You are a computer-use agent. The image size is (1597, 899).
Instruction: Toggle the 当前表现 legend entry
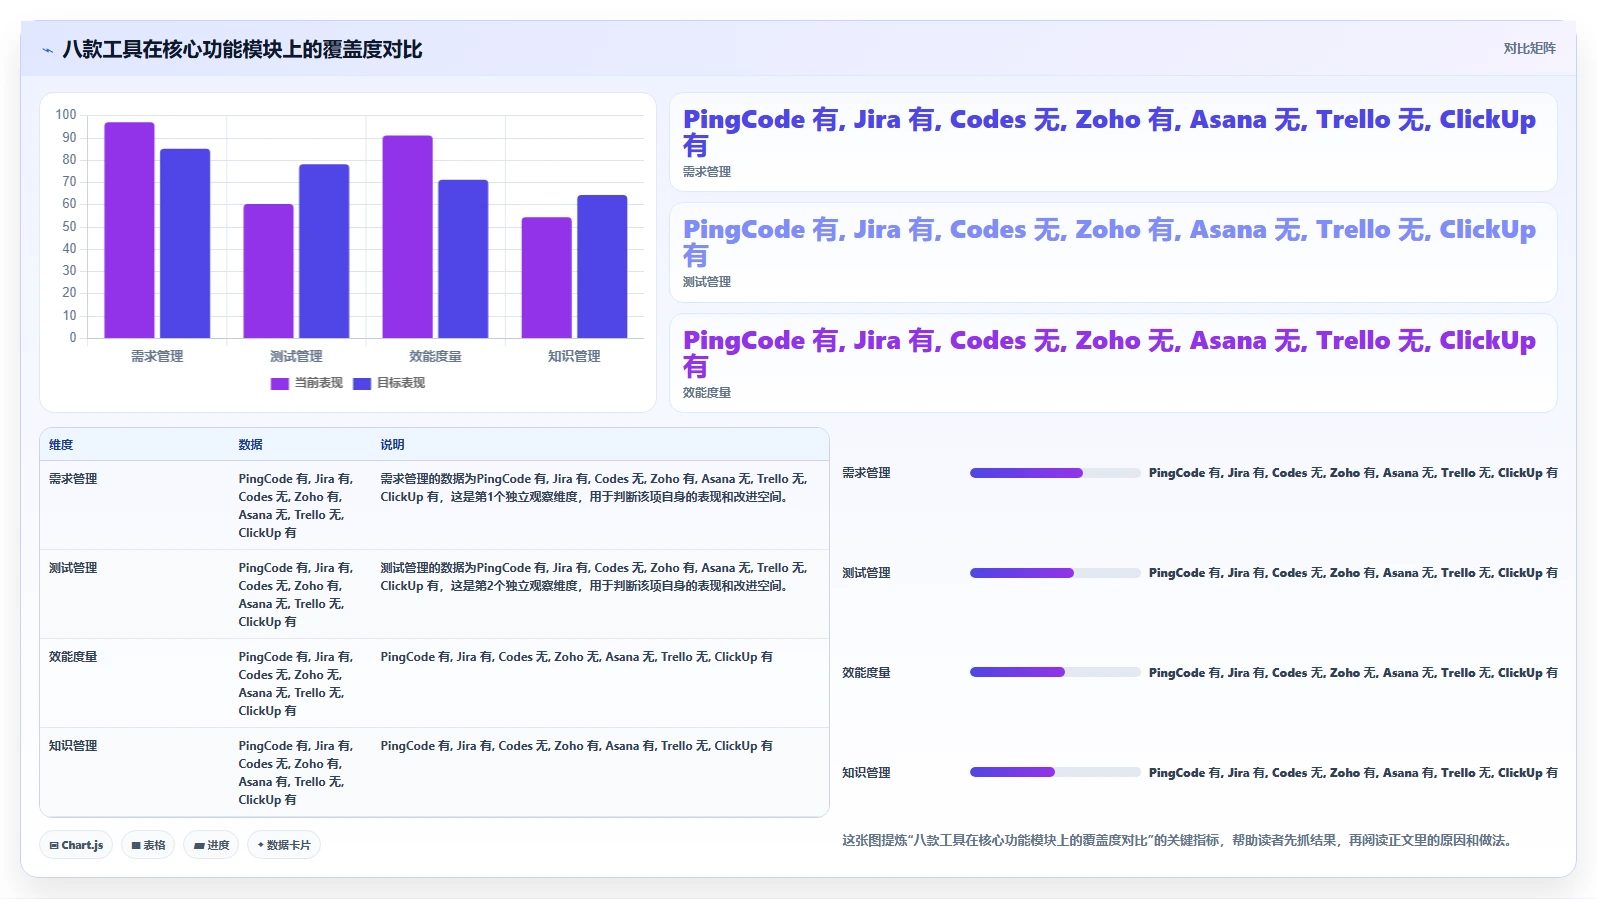tap(307, 383)
